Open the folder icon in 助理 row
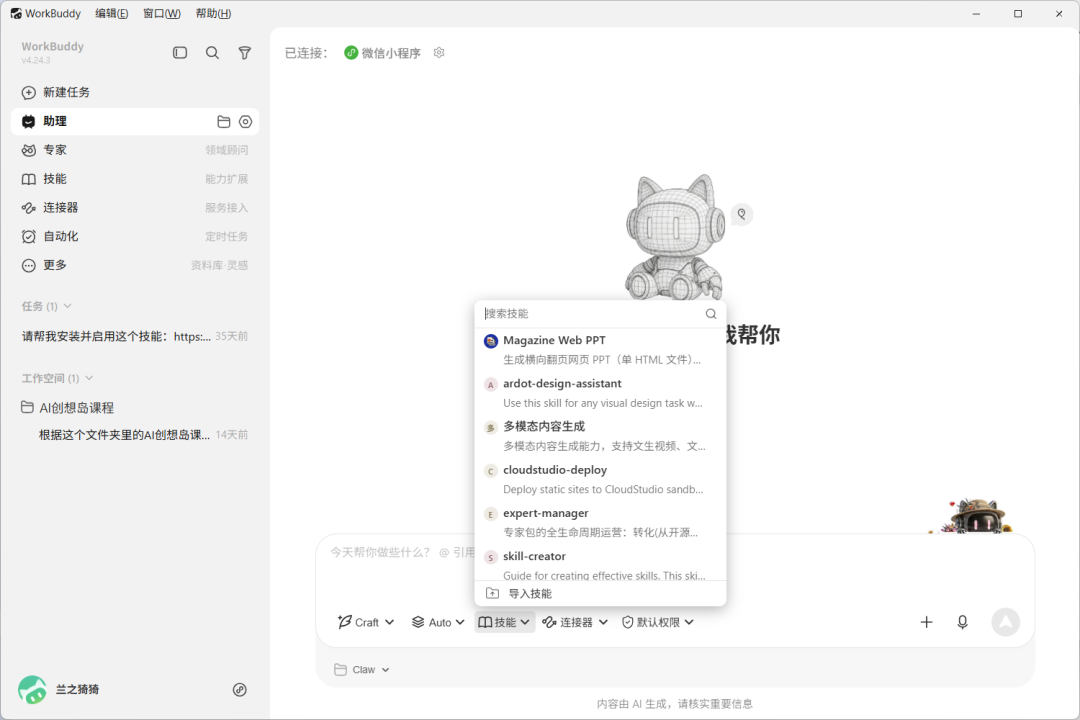 click(x=223, y=122)
